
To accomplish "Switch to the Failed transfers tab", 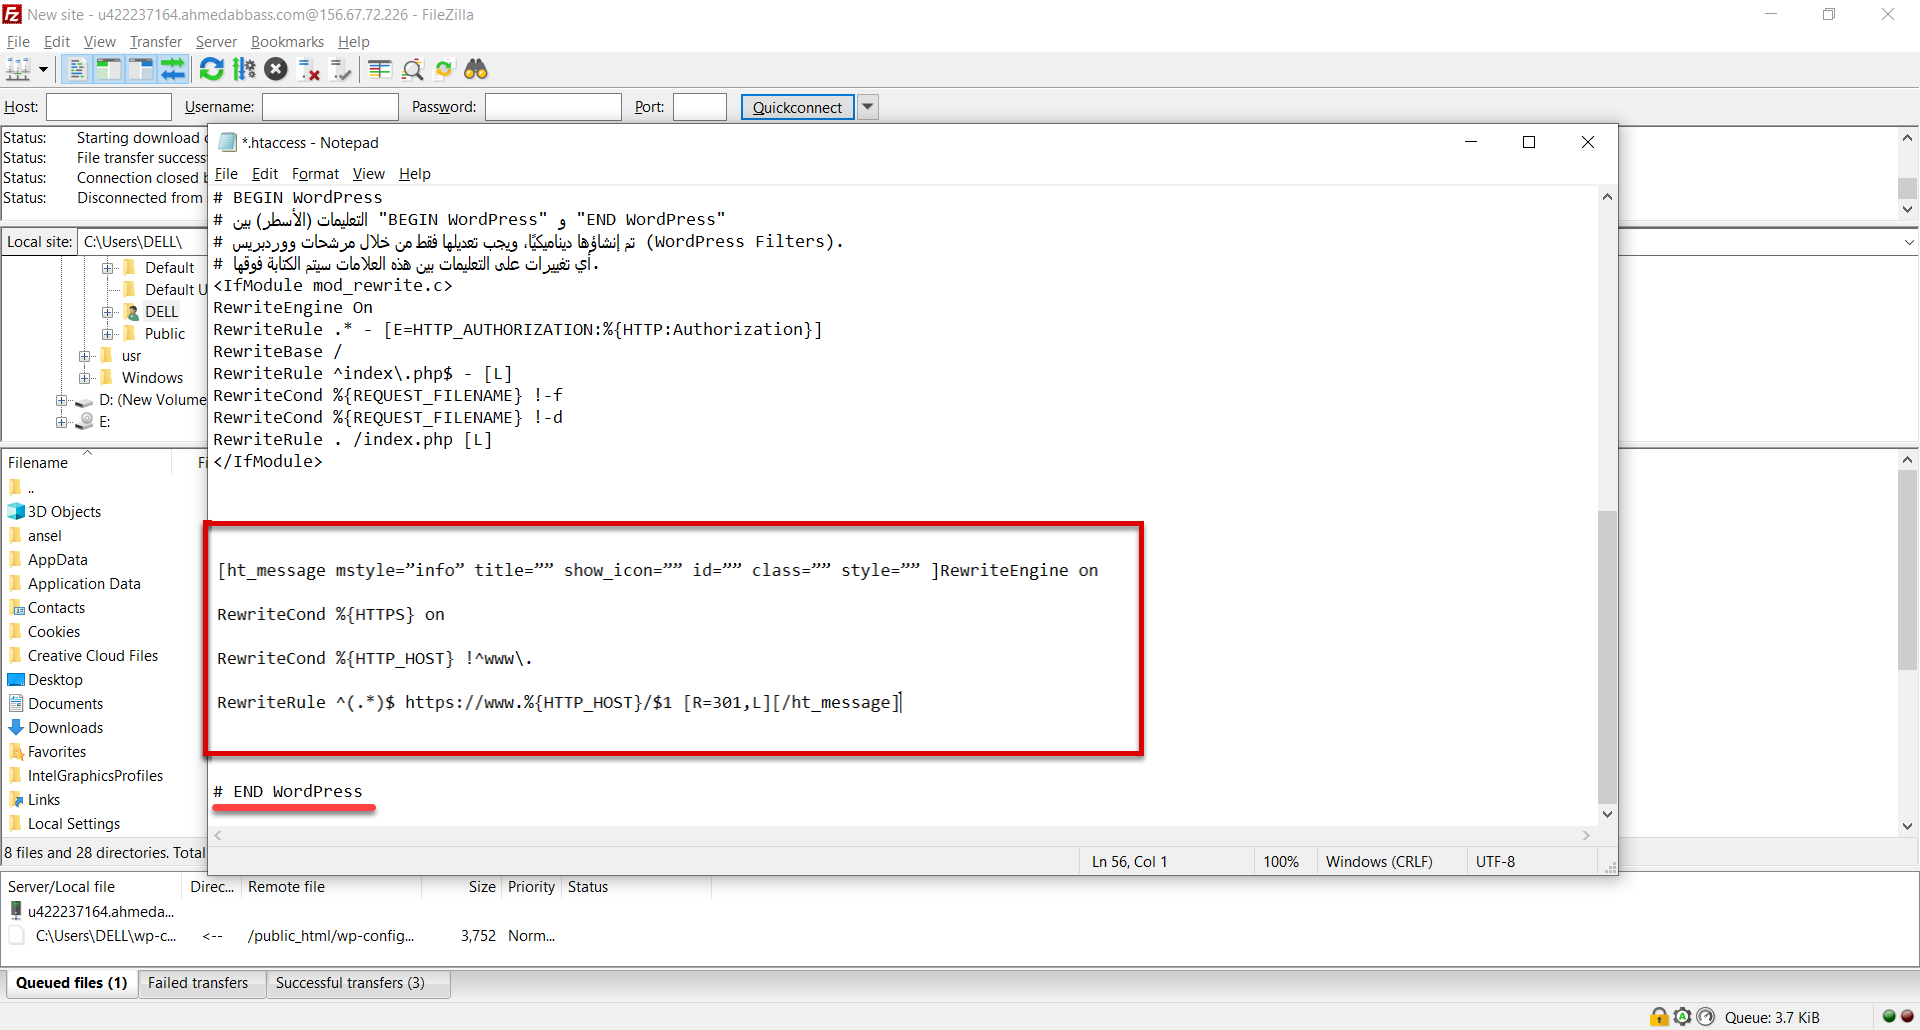I will point(198,983).
